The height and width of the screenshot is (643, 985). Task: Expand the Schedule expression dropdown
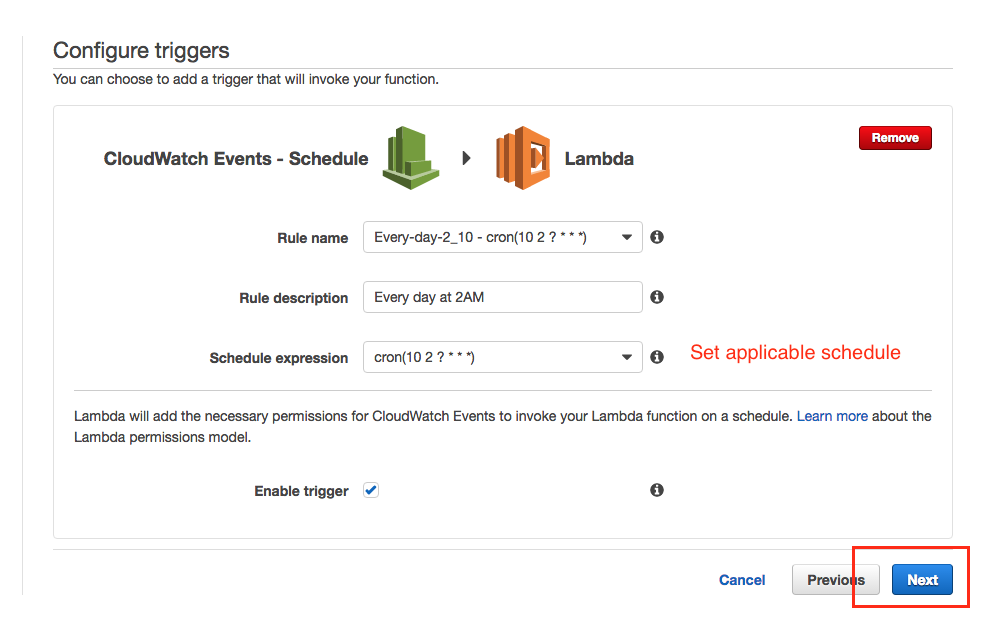pyautogui.click(x=503, y=357)
